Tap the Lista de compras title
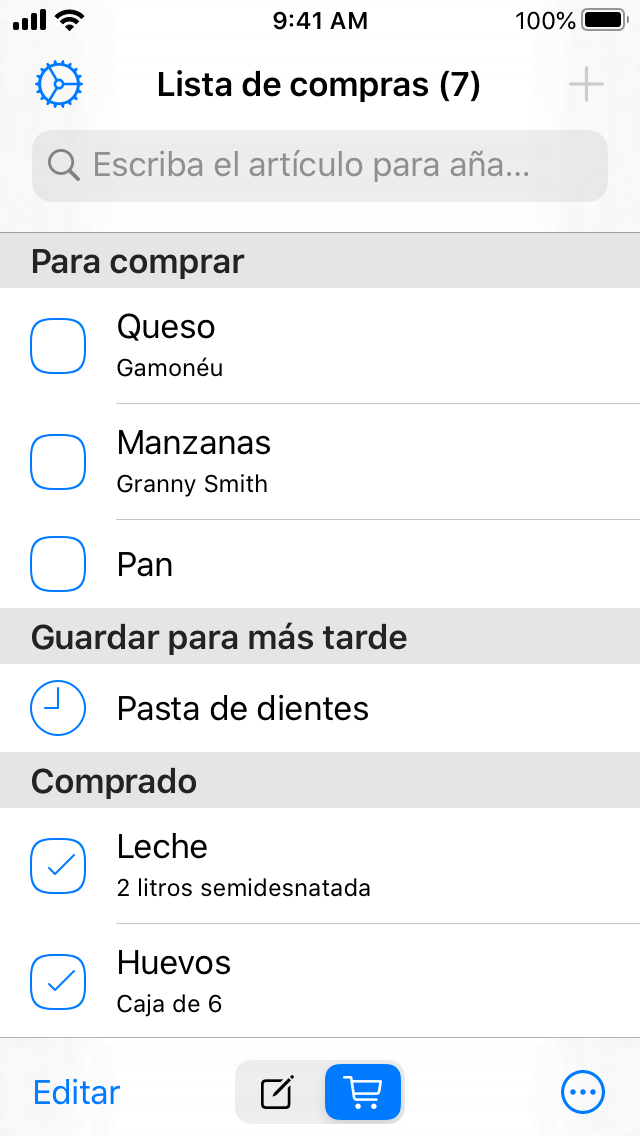Screen dimensions: 640x1136 [318, 85]
